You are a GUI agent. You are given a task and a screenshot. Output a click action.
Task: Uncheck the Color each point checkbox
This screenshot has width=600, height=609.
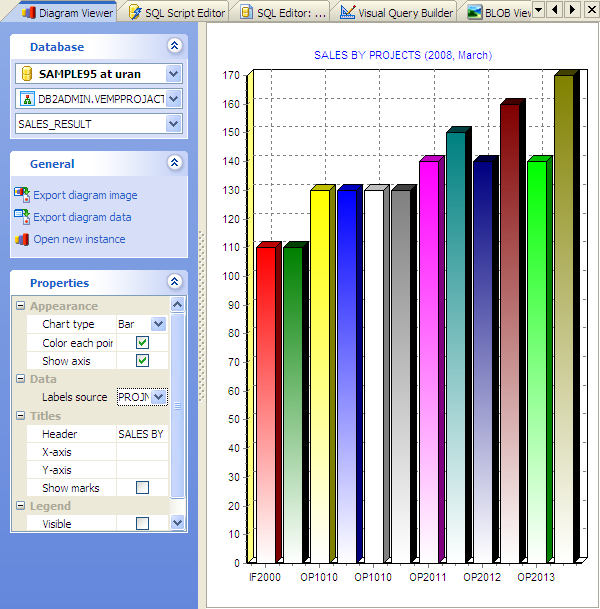(142, 343)
